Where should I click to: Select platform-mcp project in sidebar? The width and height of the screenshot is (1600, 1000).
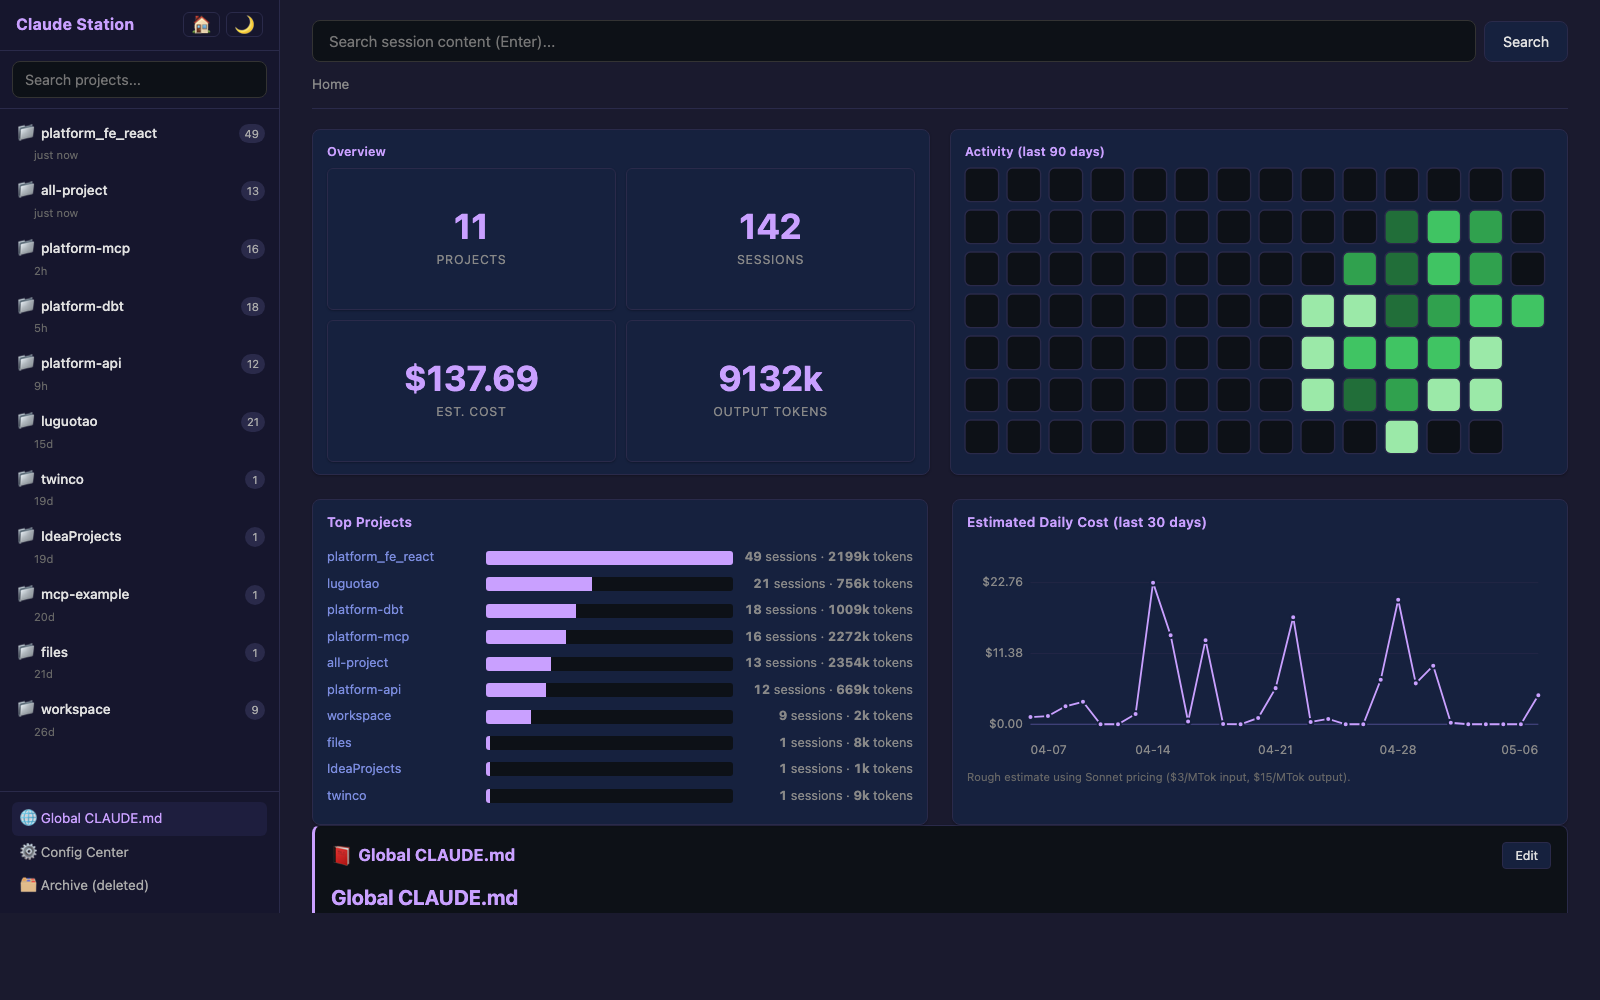coord(139,258)
